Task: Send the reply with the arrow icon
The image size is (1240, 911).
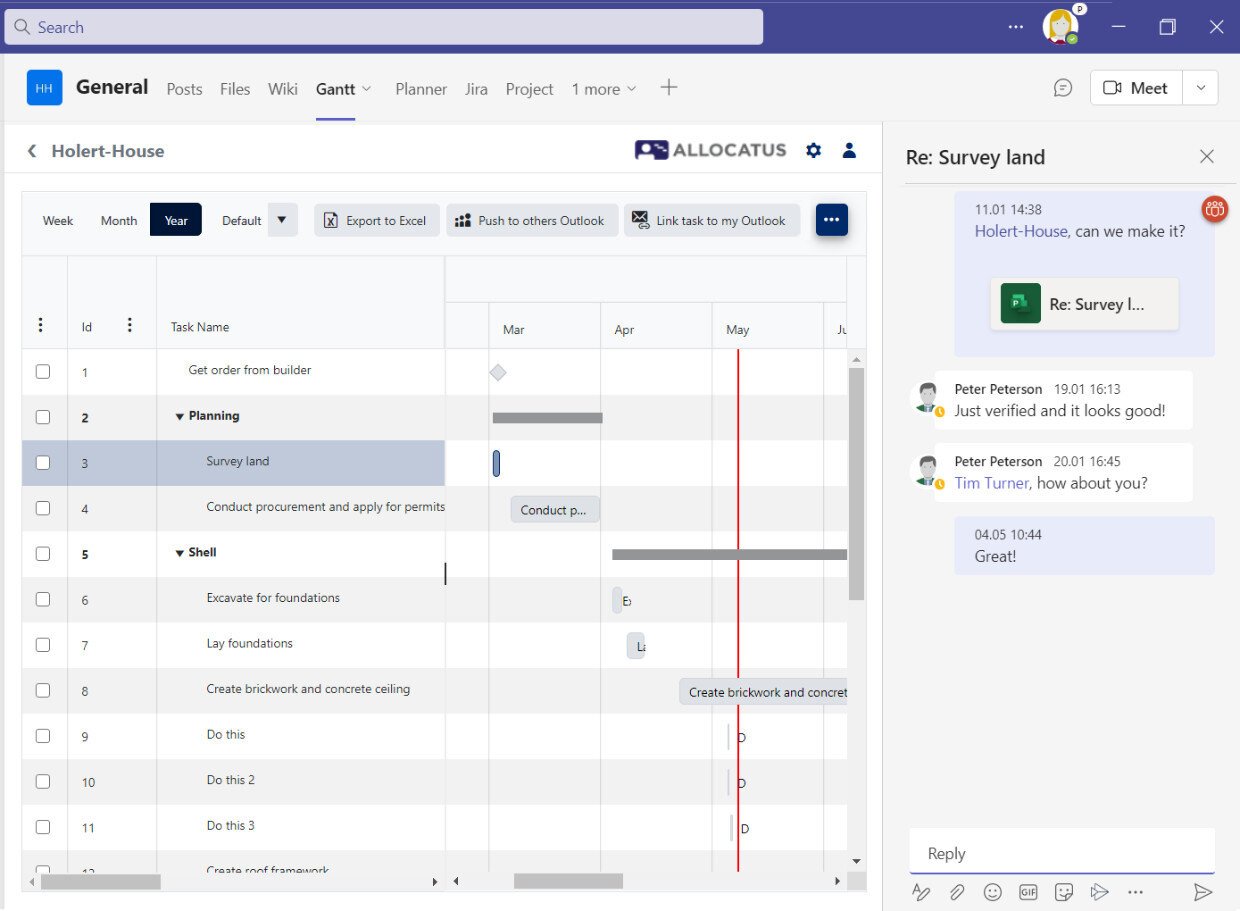Action: [1203, 892]
